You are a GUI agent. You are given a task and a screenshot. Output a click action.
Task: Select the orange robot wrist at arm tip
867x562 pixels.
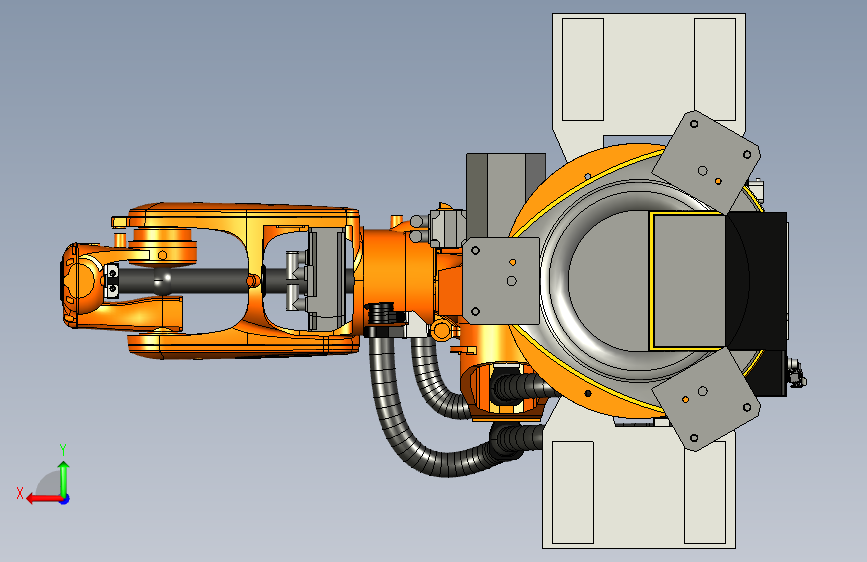81,283
